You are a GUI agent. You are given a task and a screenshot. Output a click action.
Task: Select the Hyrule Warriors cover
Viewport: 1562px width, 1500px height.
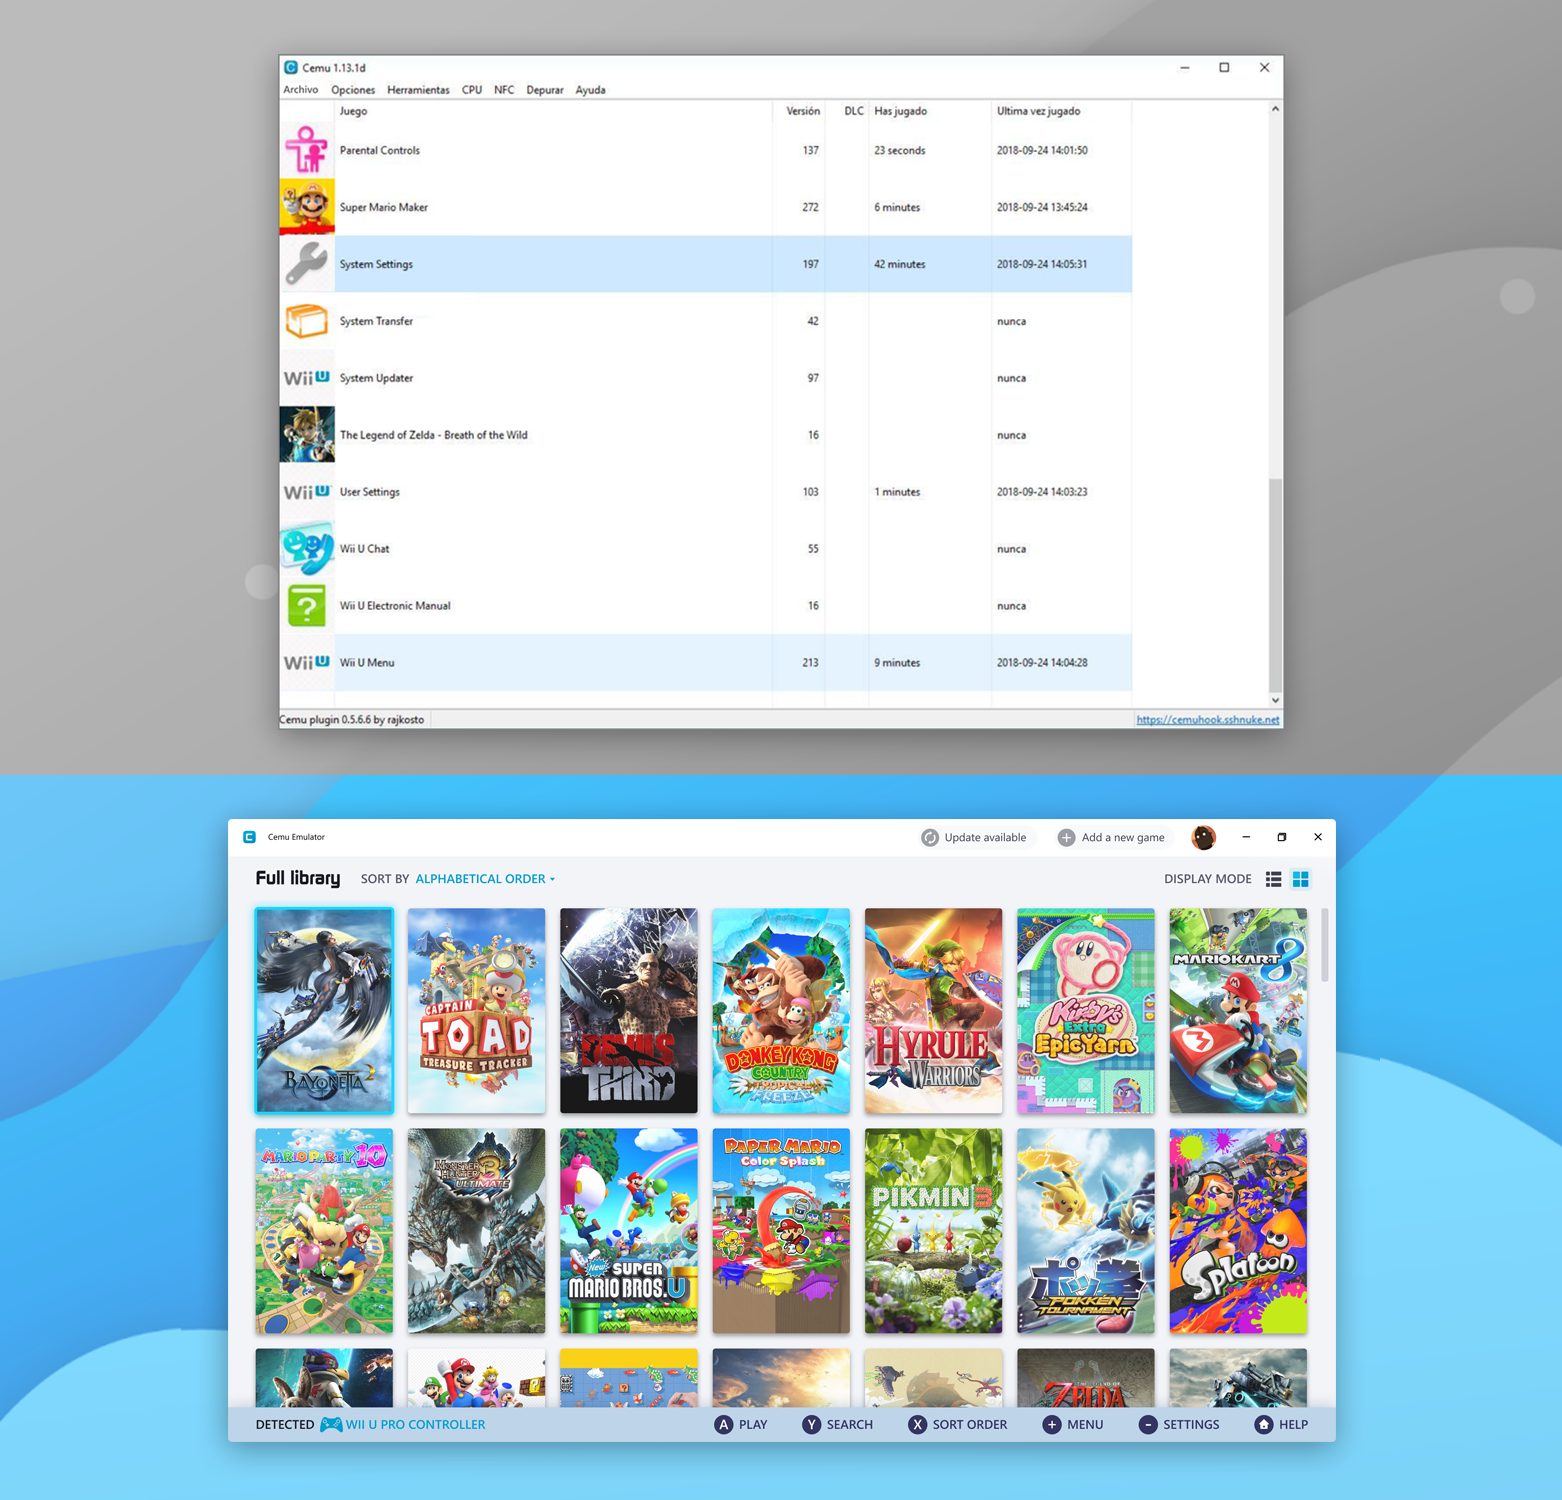click(x=934, y=1011)
